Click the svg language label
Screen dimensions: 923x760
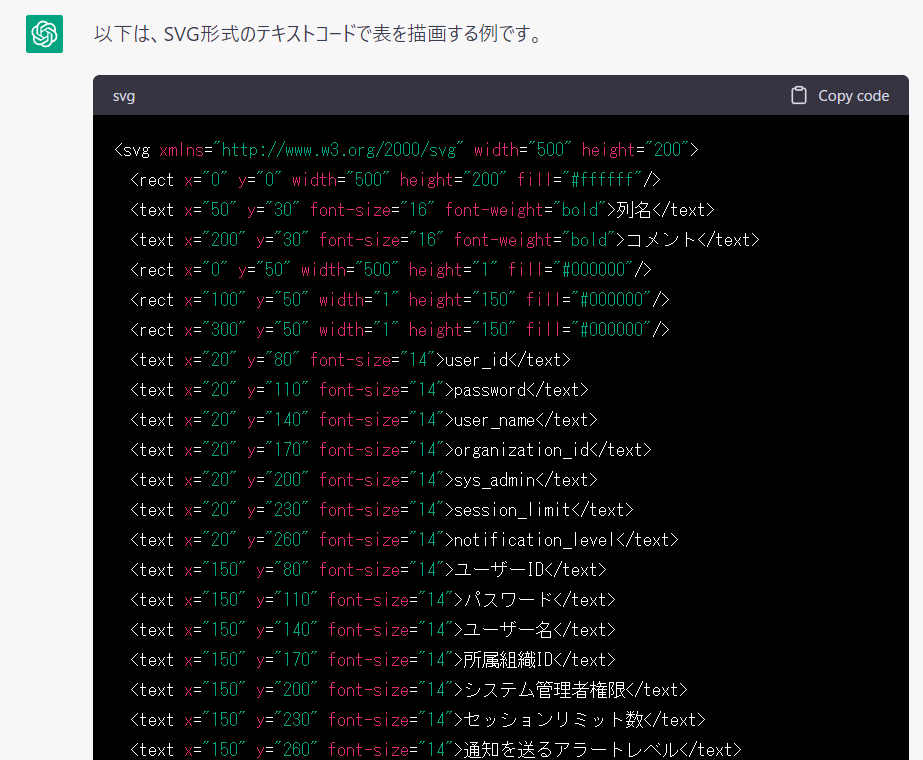[124, 96]
